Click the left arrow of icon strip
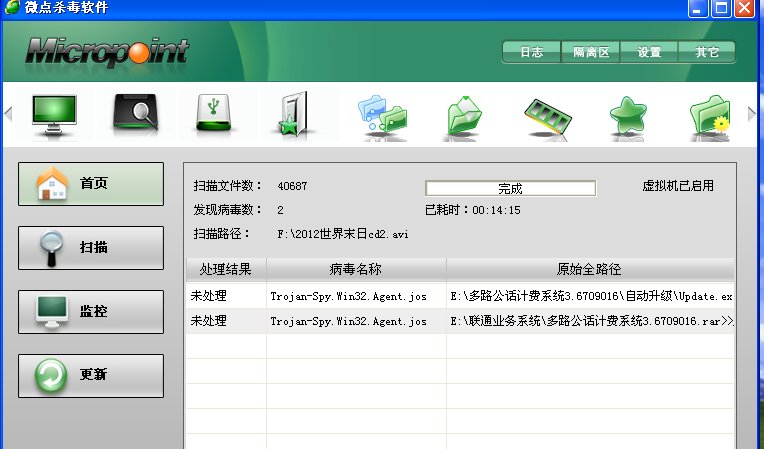764x449 pixels. pos(8,114)
